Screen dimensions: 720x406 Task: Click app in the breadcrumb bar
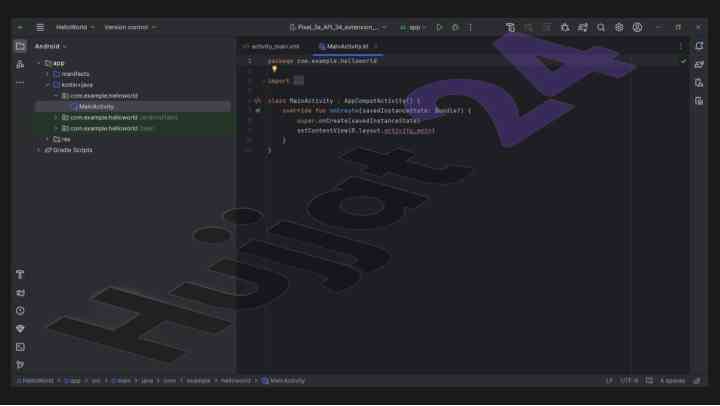coord(73,381)
